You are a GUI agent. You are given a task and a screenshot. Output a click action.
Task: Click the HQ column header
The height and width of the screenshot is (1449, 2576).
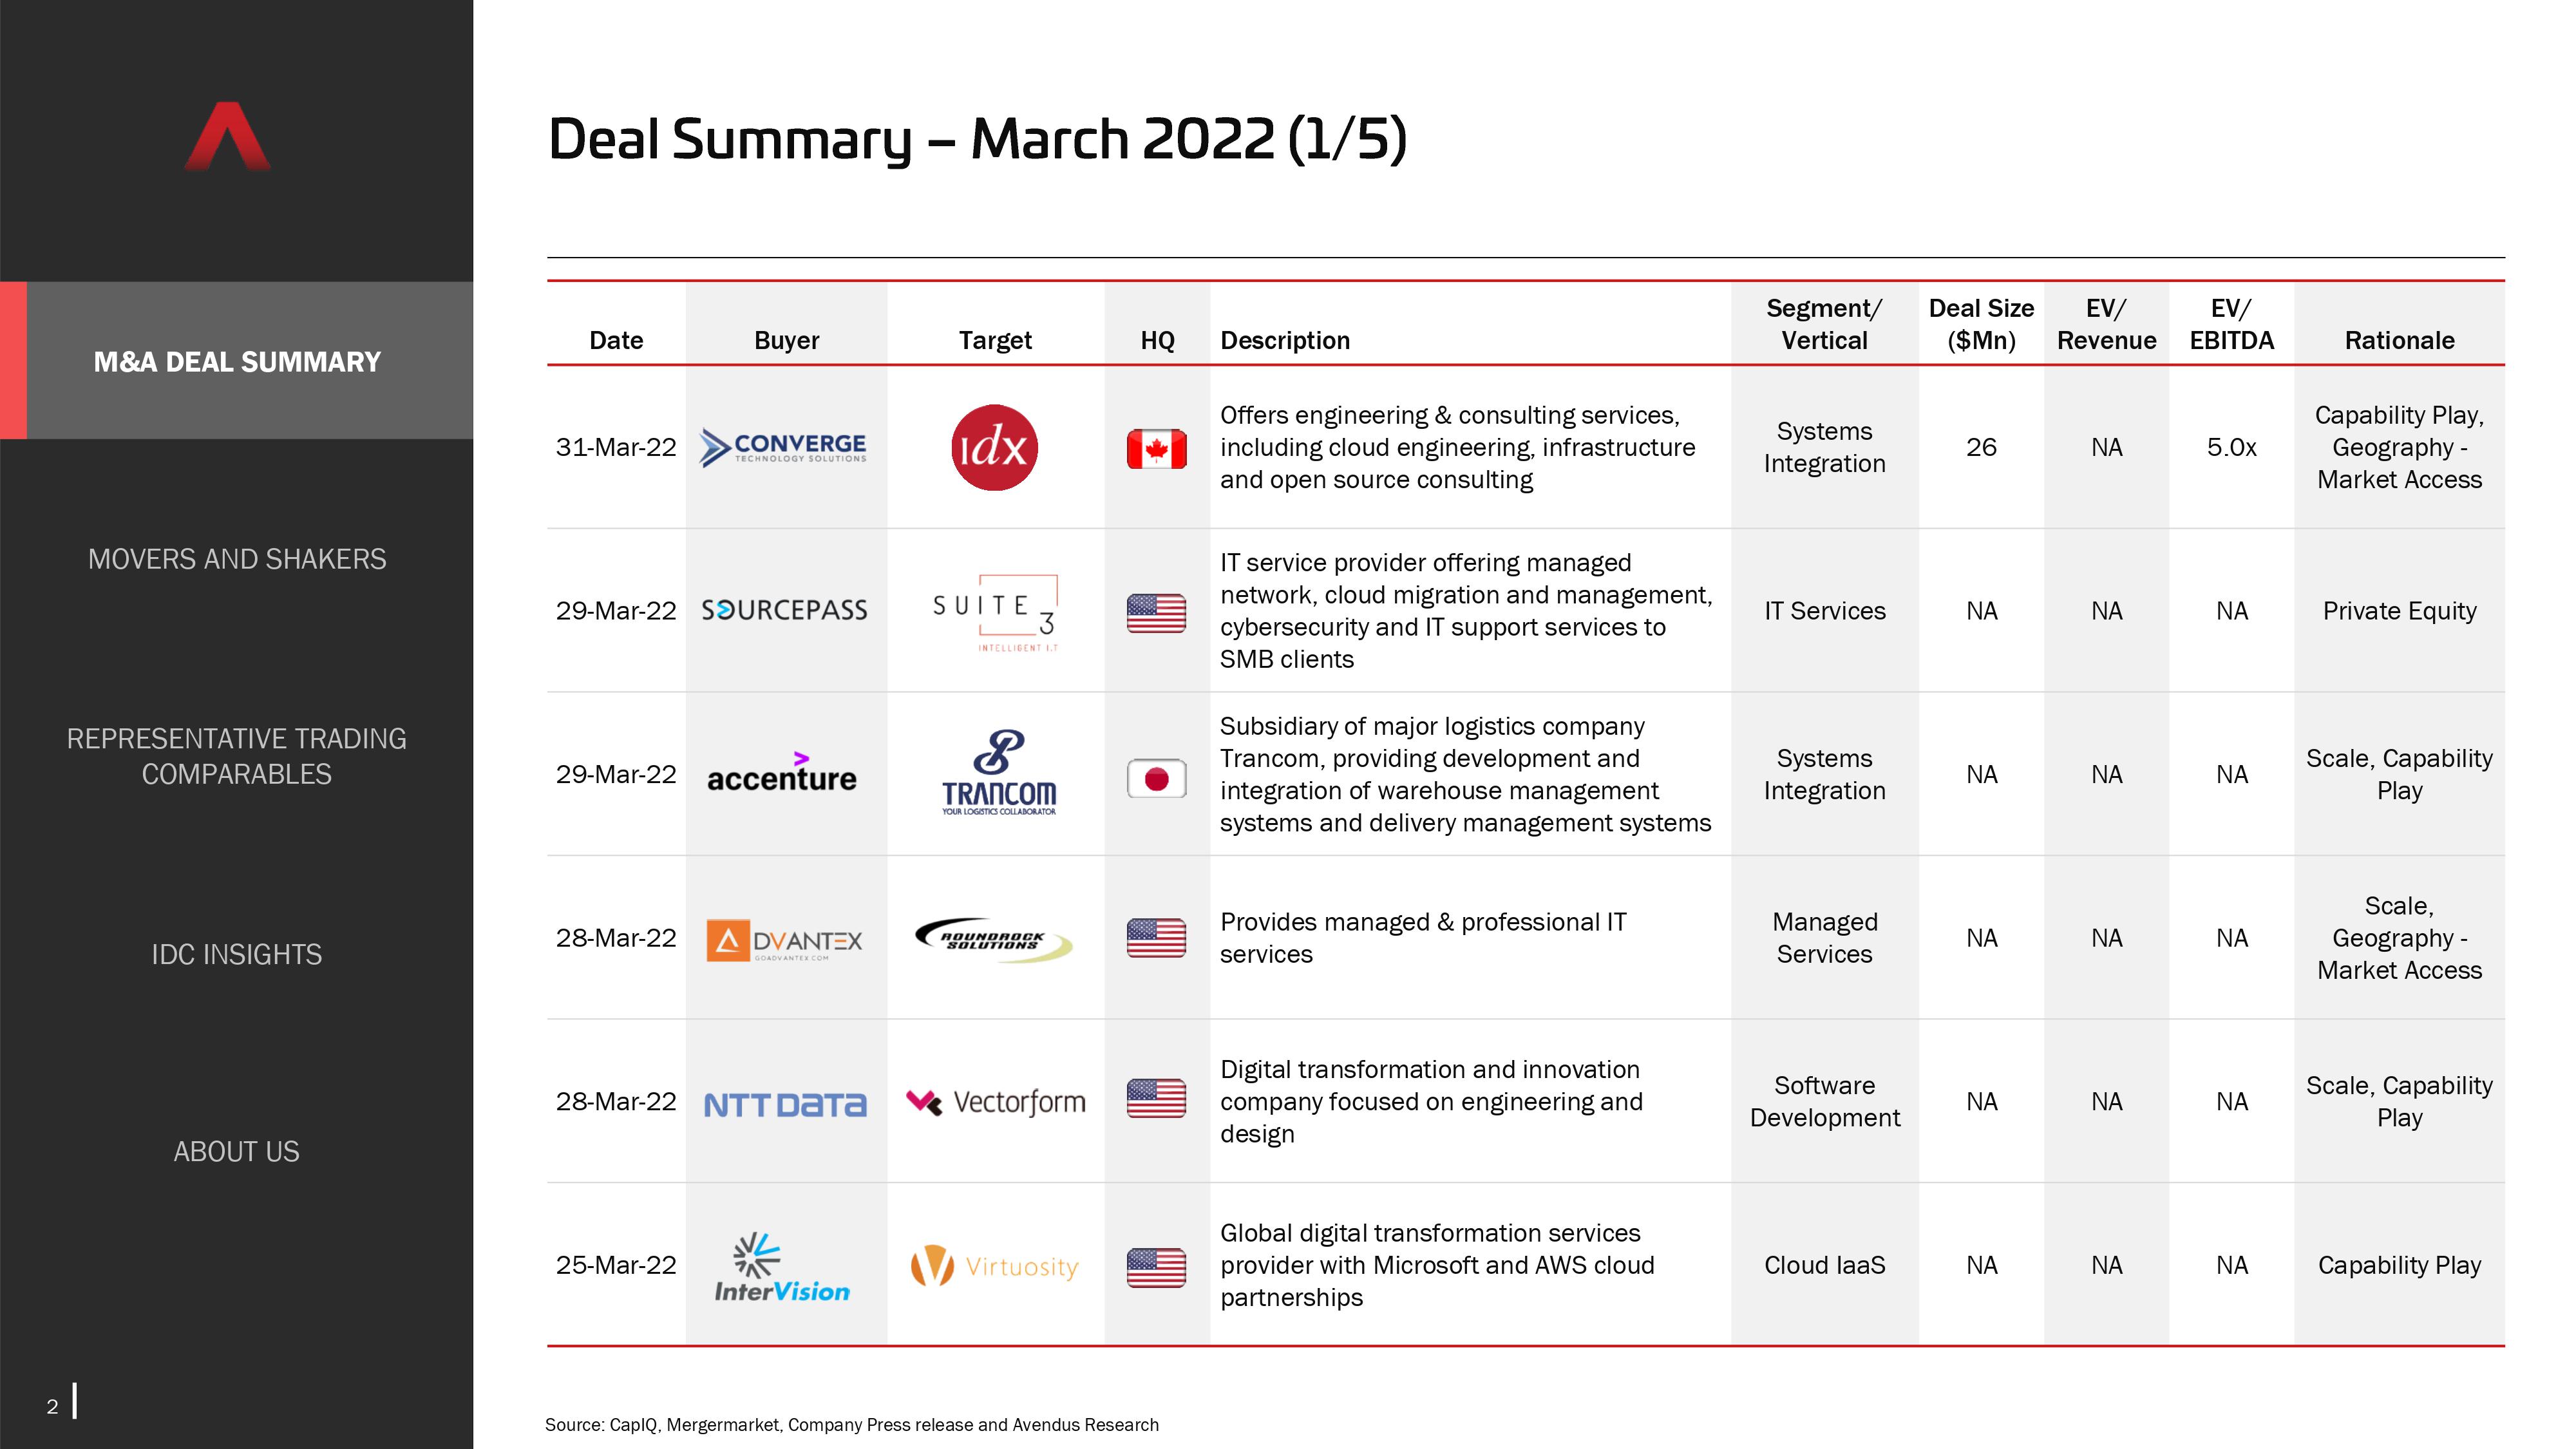[x=1157, y=340]
